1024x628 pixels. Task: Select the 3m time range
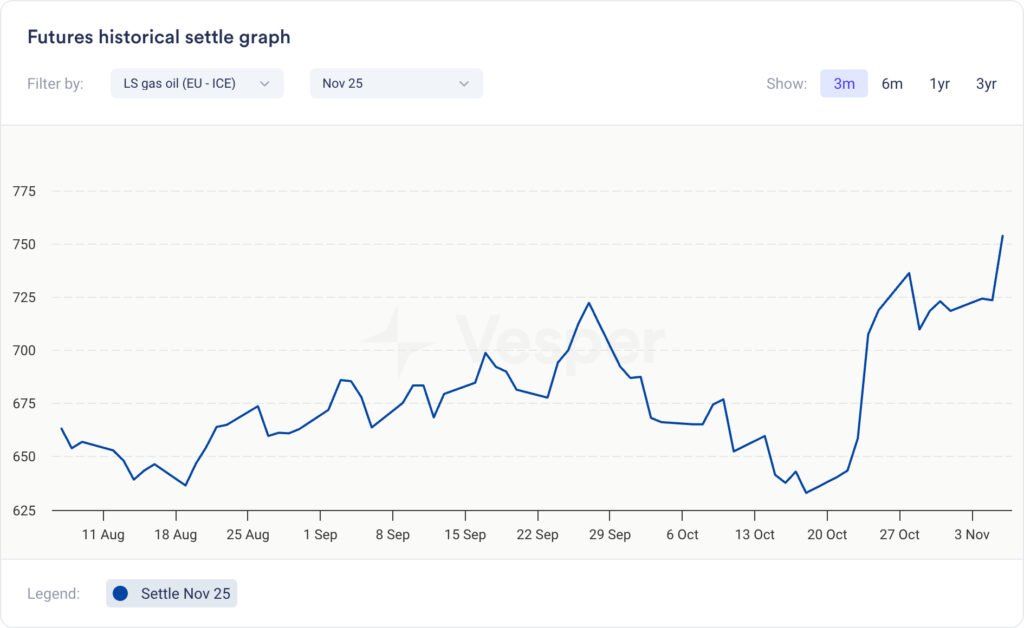click(844, 84)
